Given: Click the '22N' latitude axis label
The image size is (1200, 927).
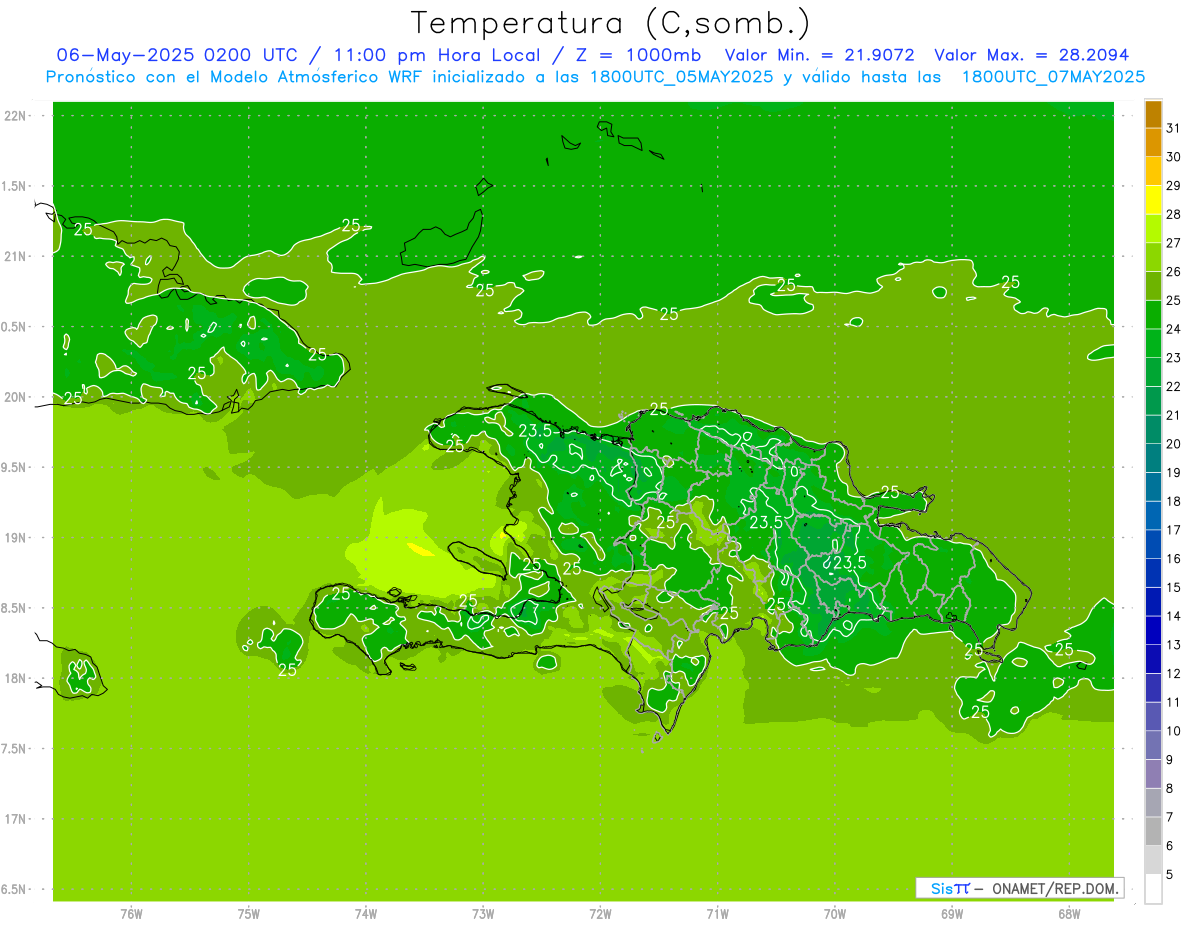Looking at the screenshot, I should [x=15, y=115].
